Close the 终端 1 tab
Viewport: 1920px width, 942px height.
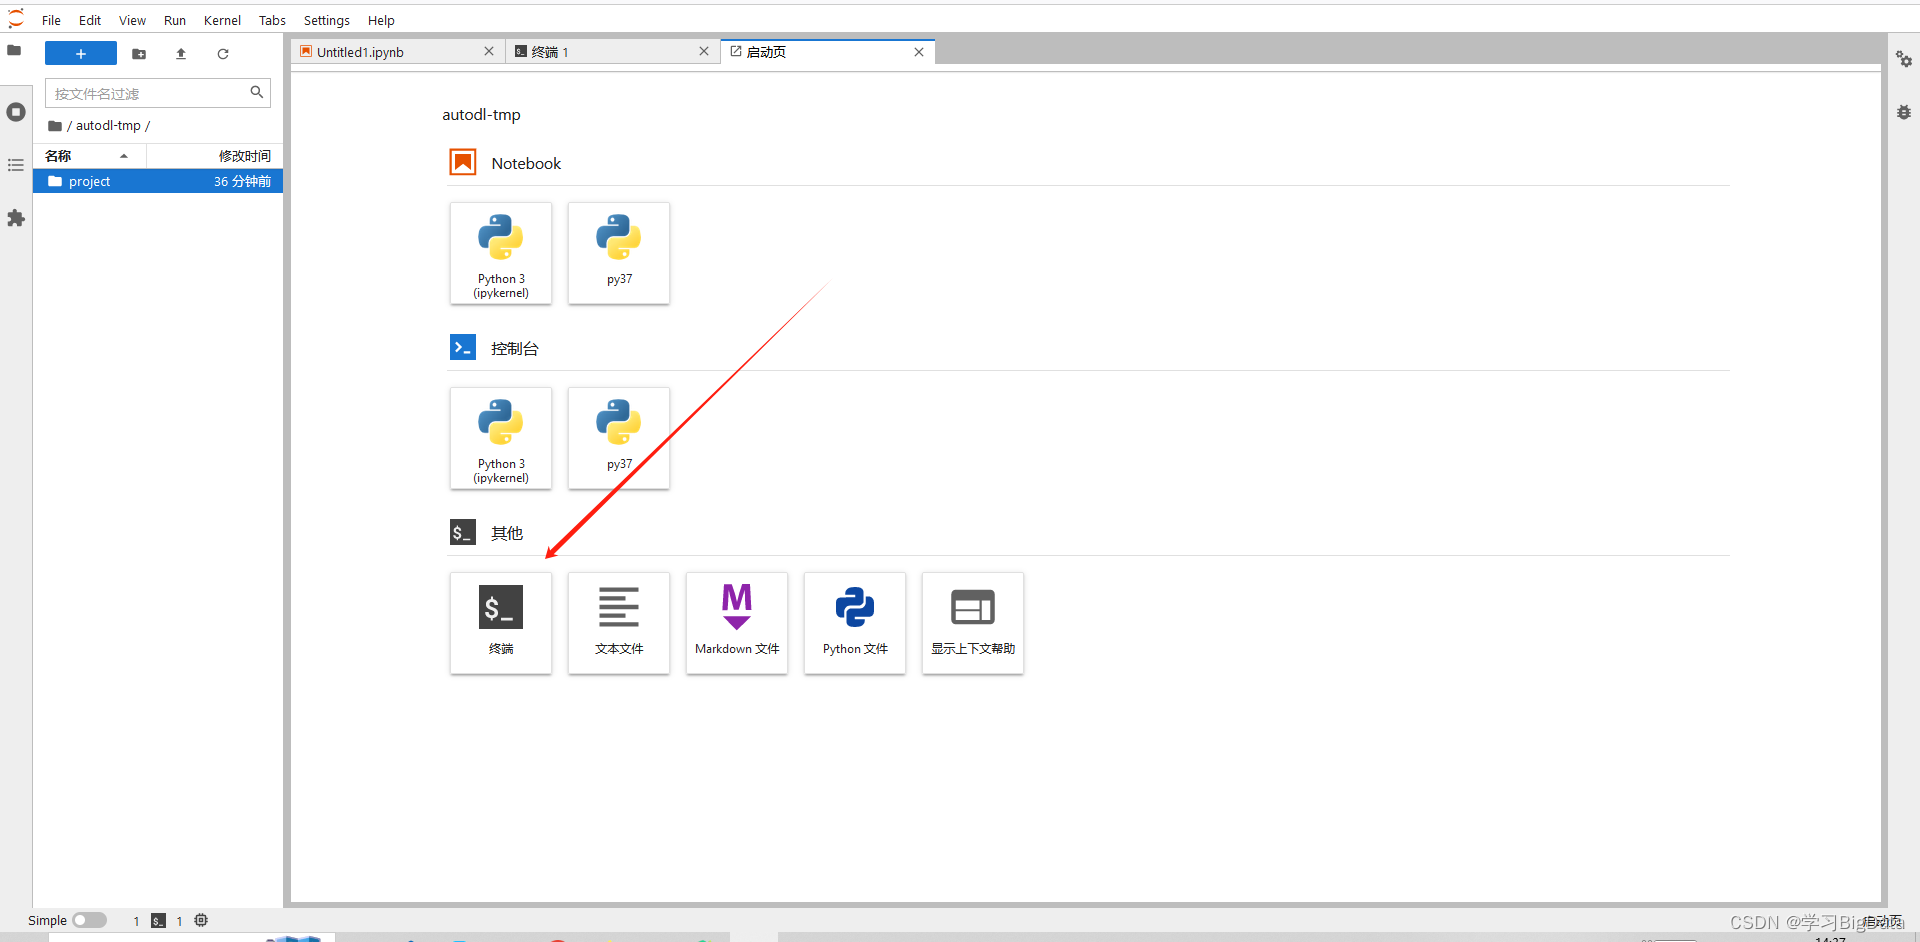704,52
